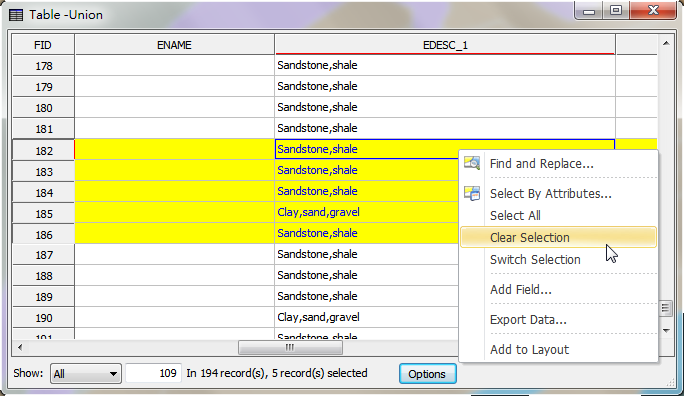This screenshot has width=684, height=396.
Task: Select row header for FID 181
Action: click(x=43, y=129)
